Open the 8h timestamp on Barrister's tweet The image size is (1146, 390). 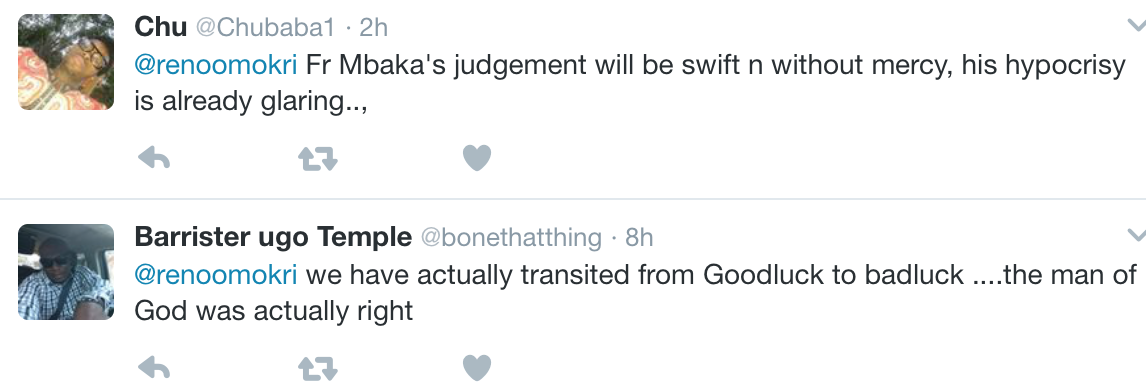640,237
